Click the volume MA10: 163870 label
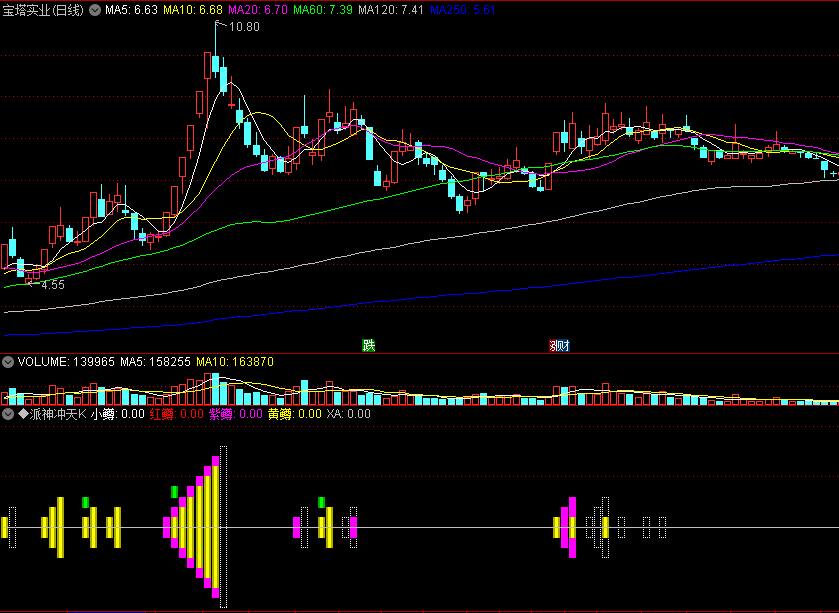Screen dimensions: 839x613 (235, 362)
